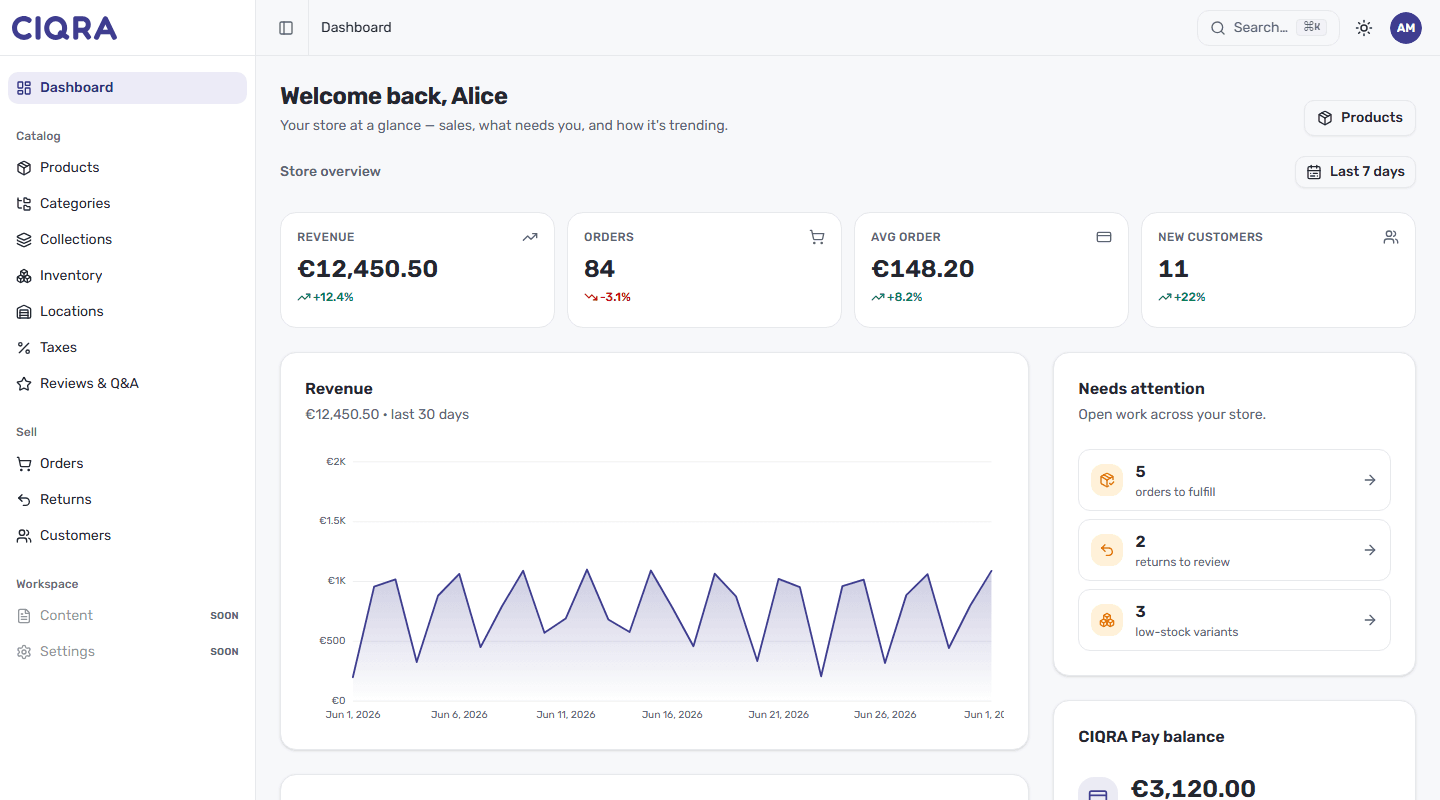Click the Revenue card trend icon
Screen dimensions: 1440x800
[x=530, y=238]
